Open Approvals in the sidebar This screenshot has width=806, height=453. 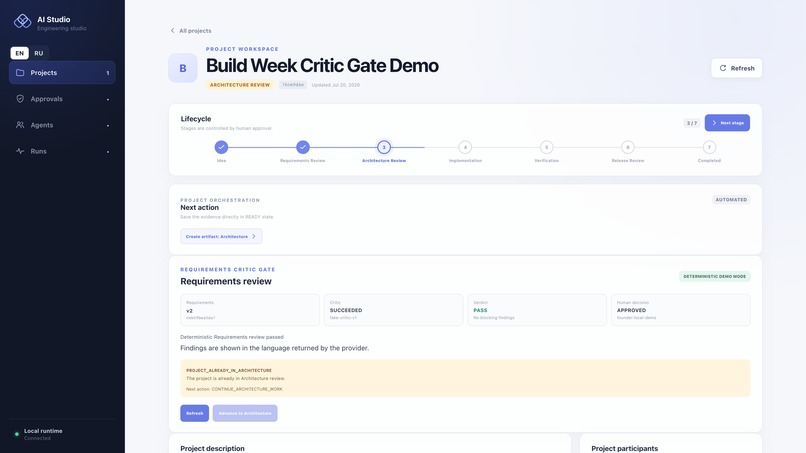click(62, 99)
